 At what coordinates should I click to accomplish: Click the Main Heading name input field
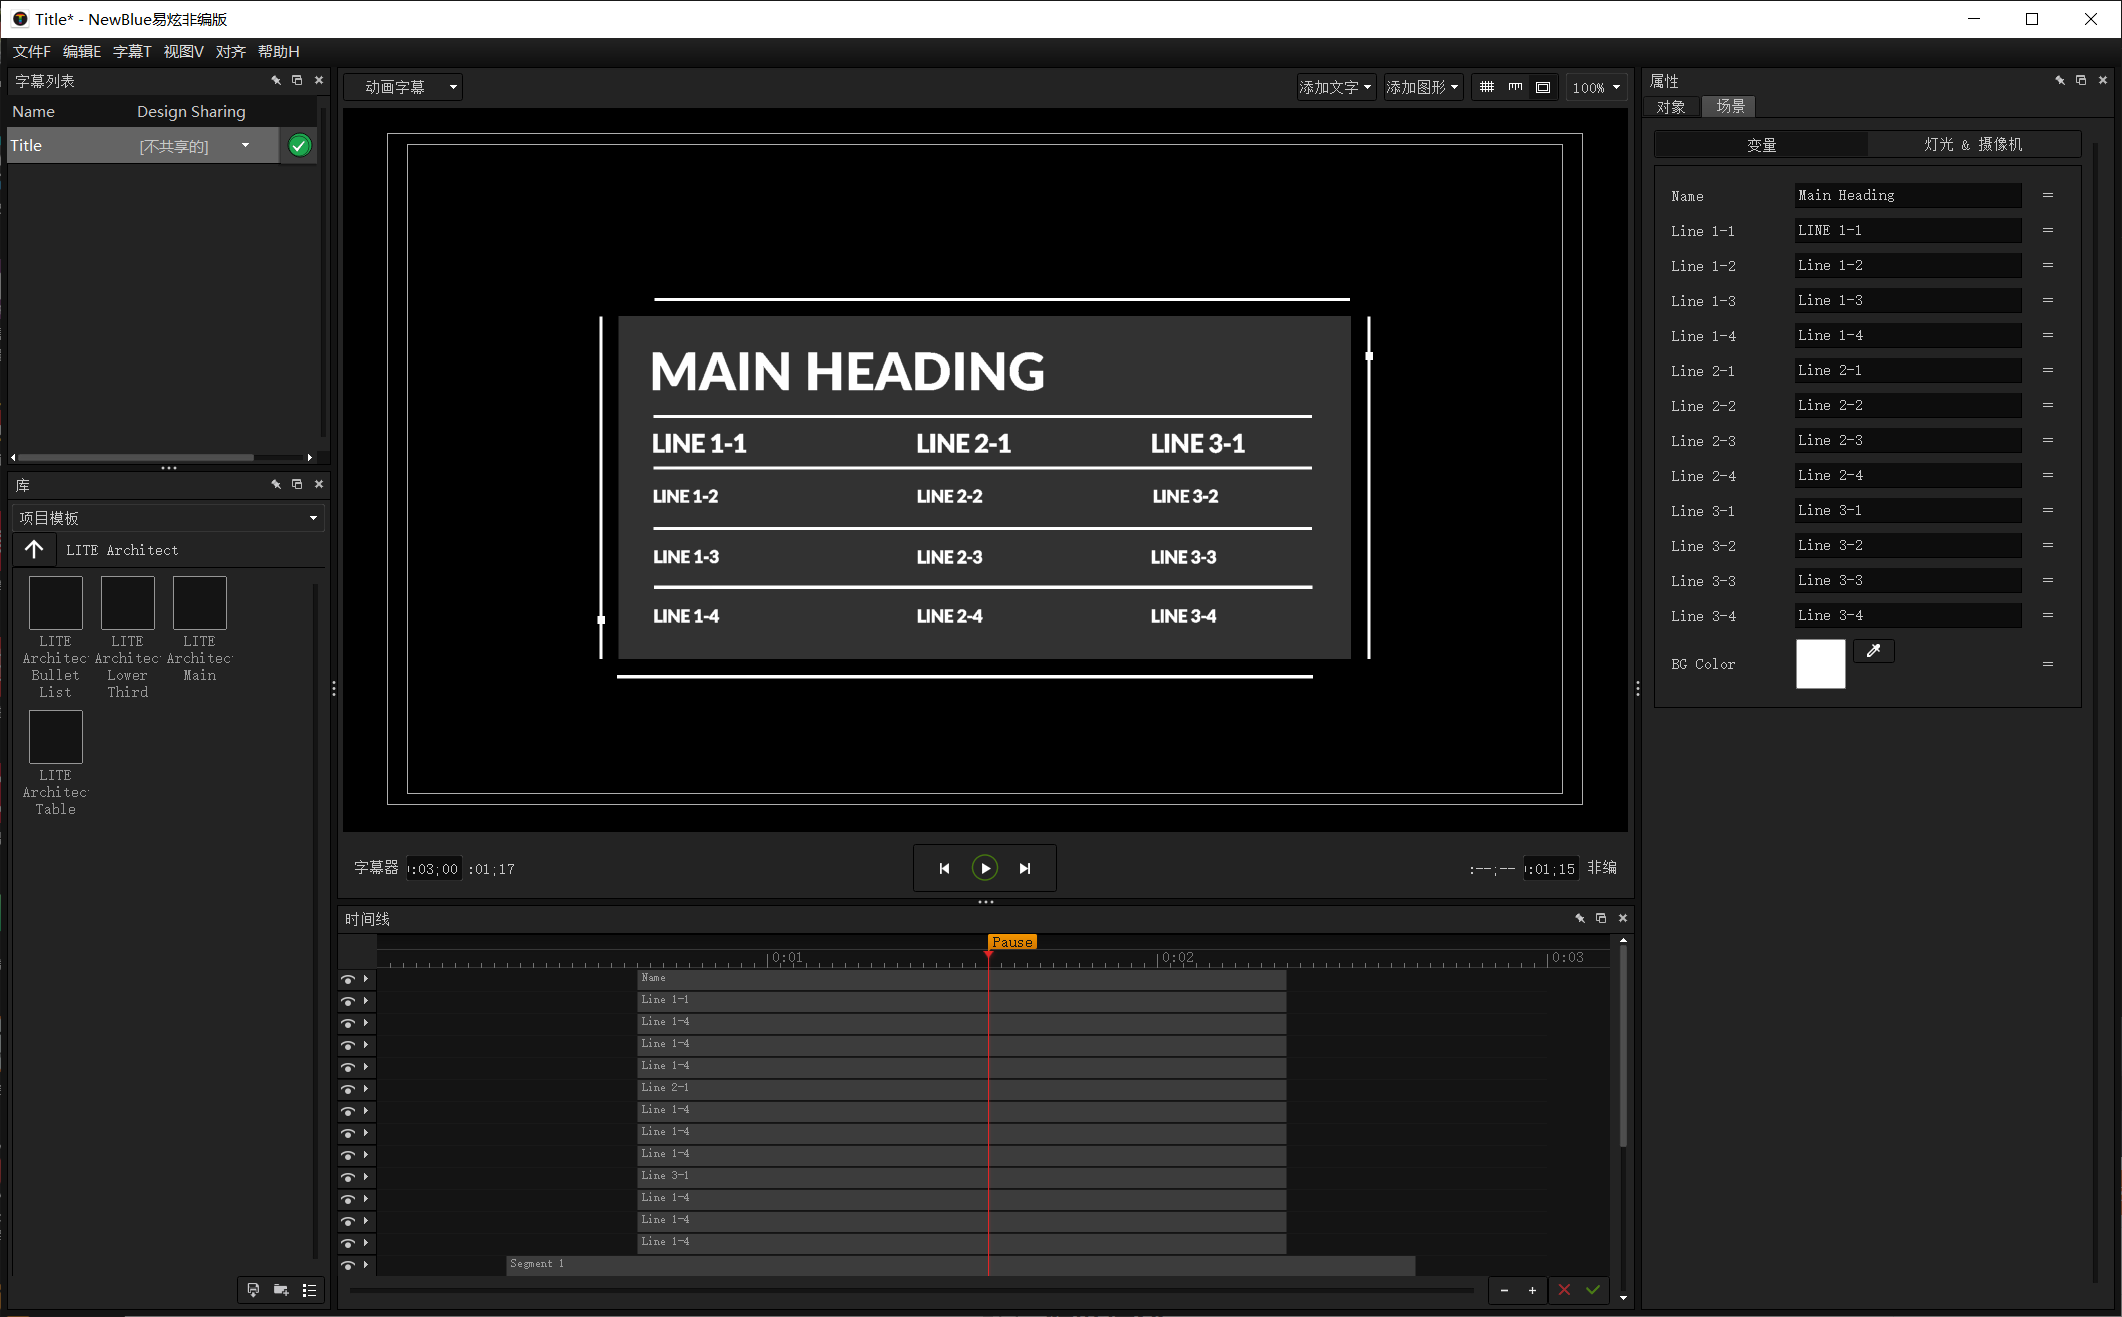[1907, 195]
